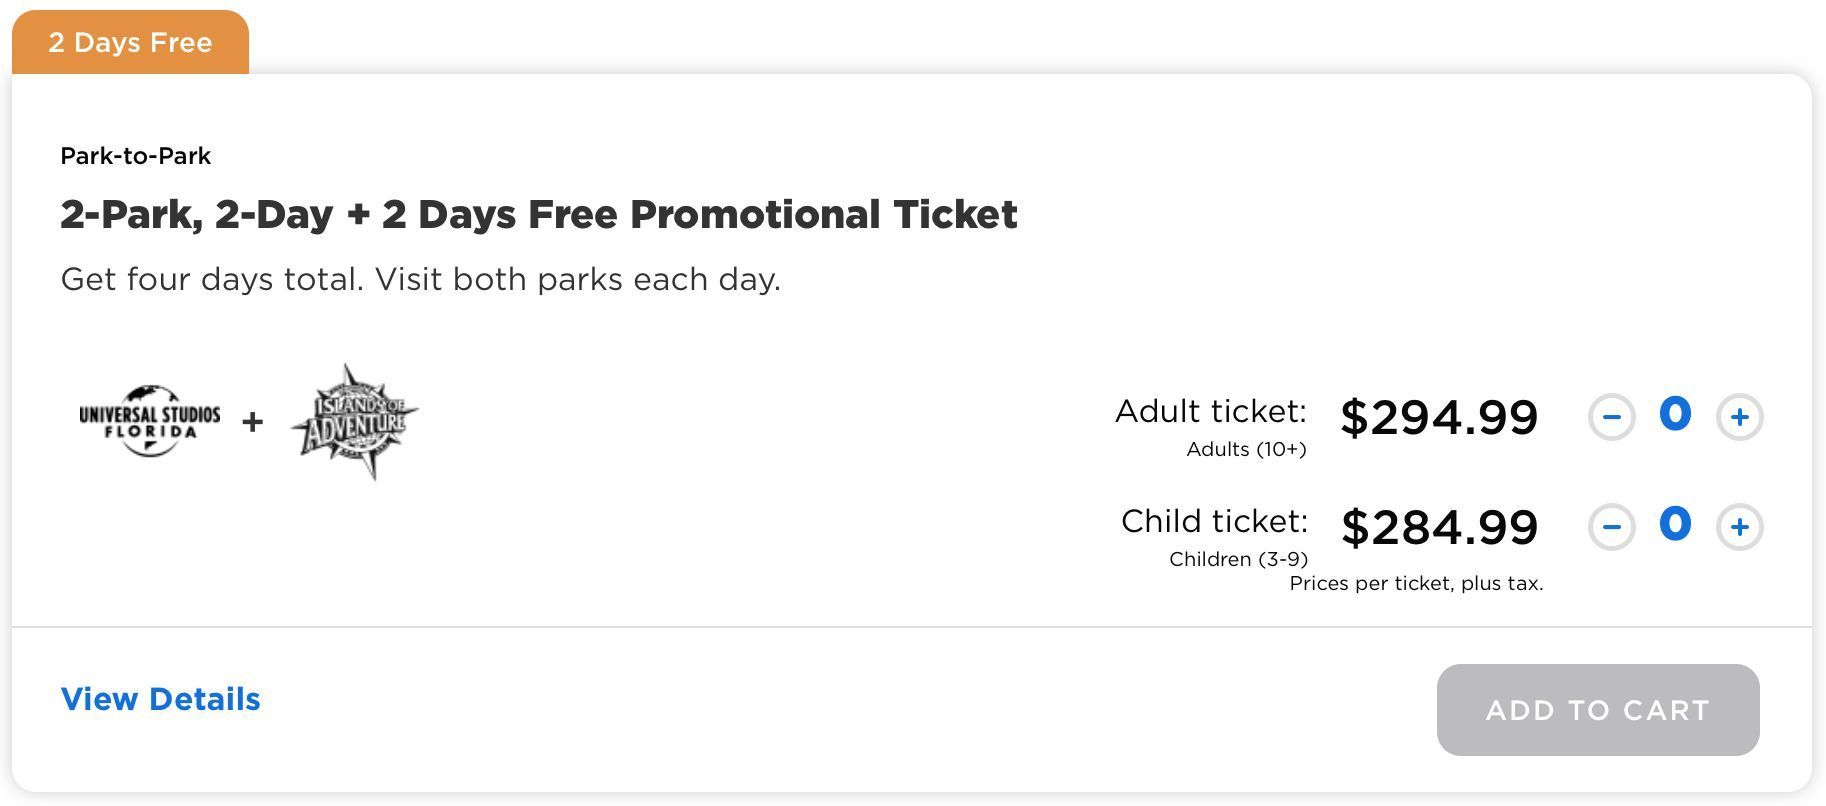Click the $294.99 adult price
This screenshot has width=1826, height=806.
pos(1439,417)
